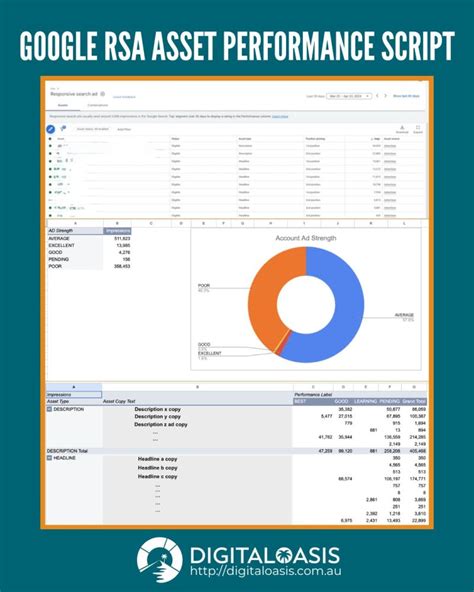Select the Assets tab
Image resolution: width=474 pixels, height=592 pixels.
pos(63,105)
